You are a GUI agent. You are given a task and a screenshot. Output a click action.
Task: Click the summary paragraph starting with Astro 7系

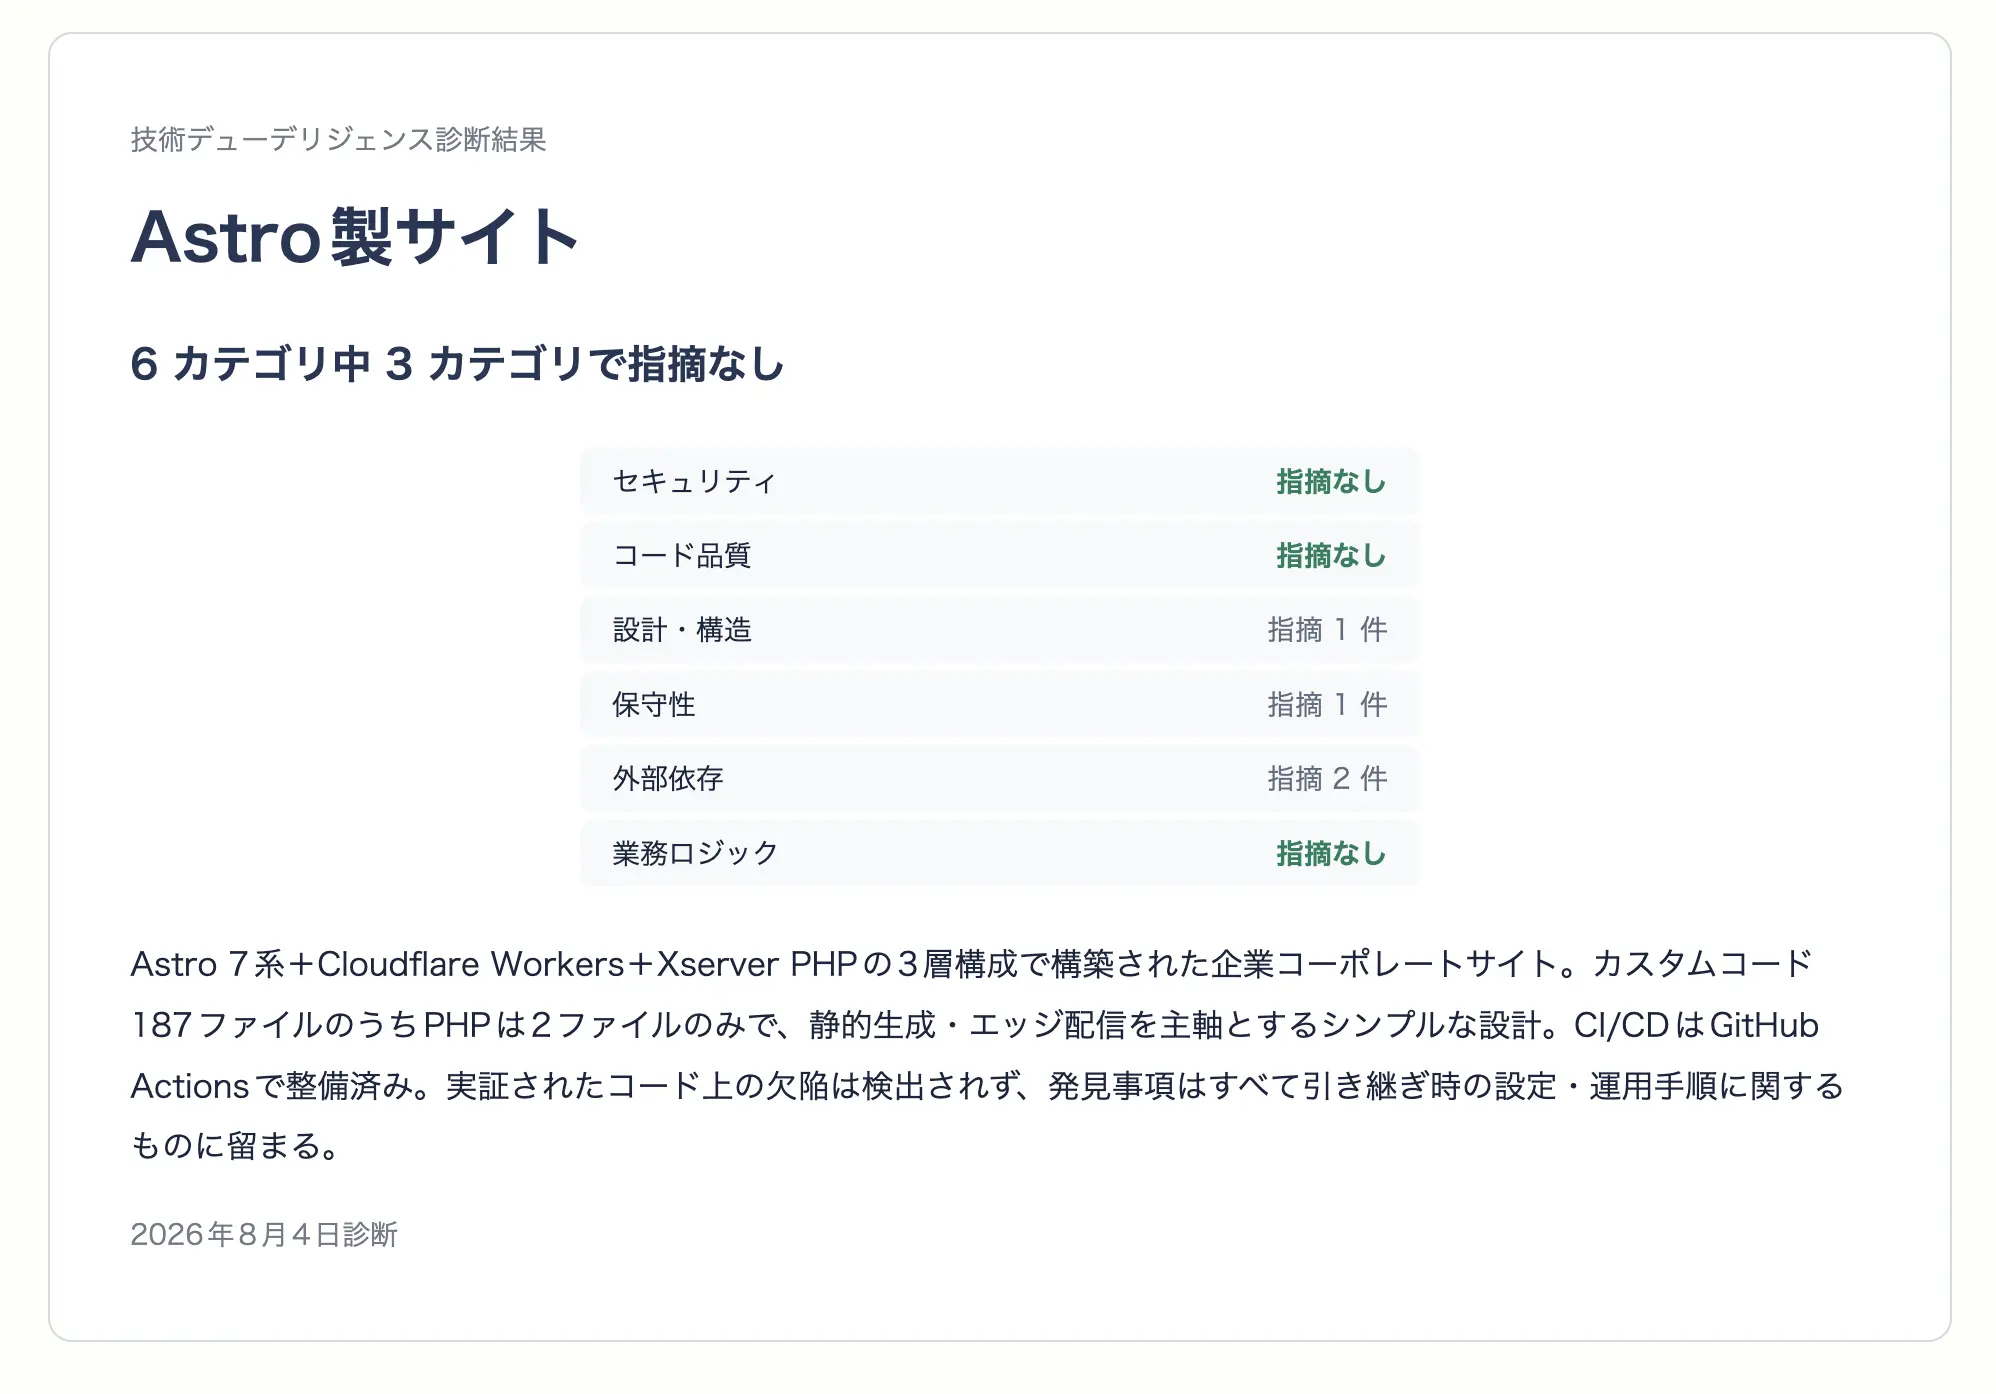tap(988, 1055)
